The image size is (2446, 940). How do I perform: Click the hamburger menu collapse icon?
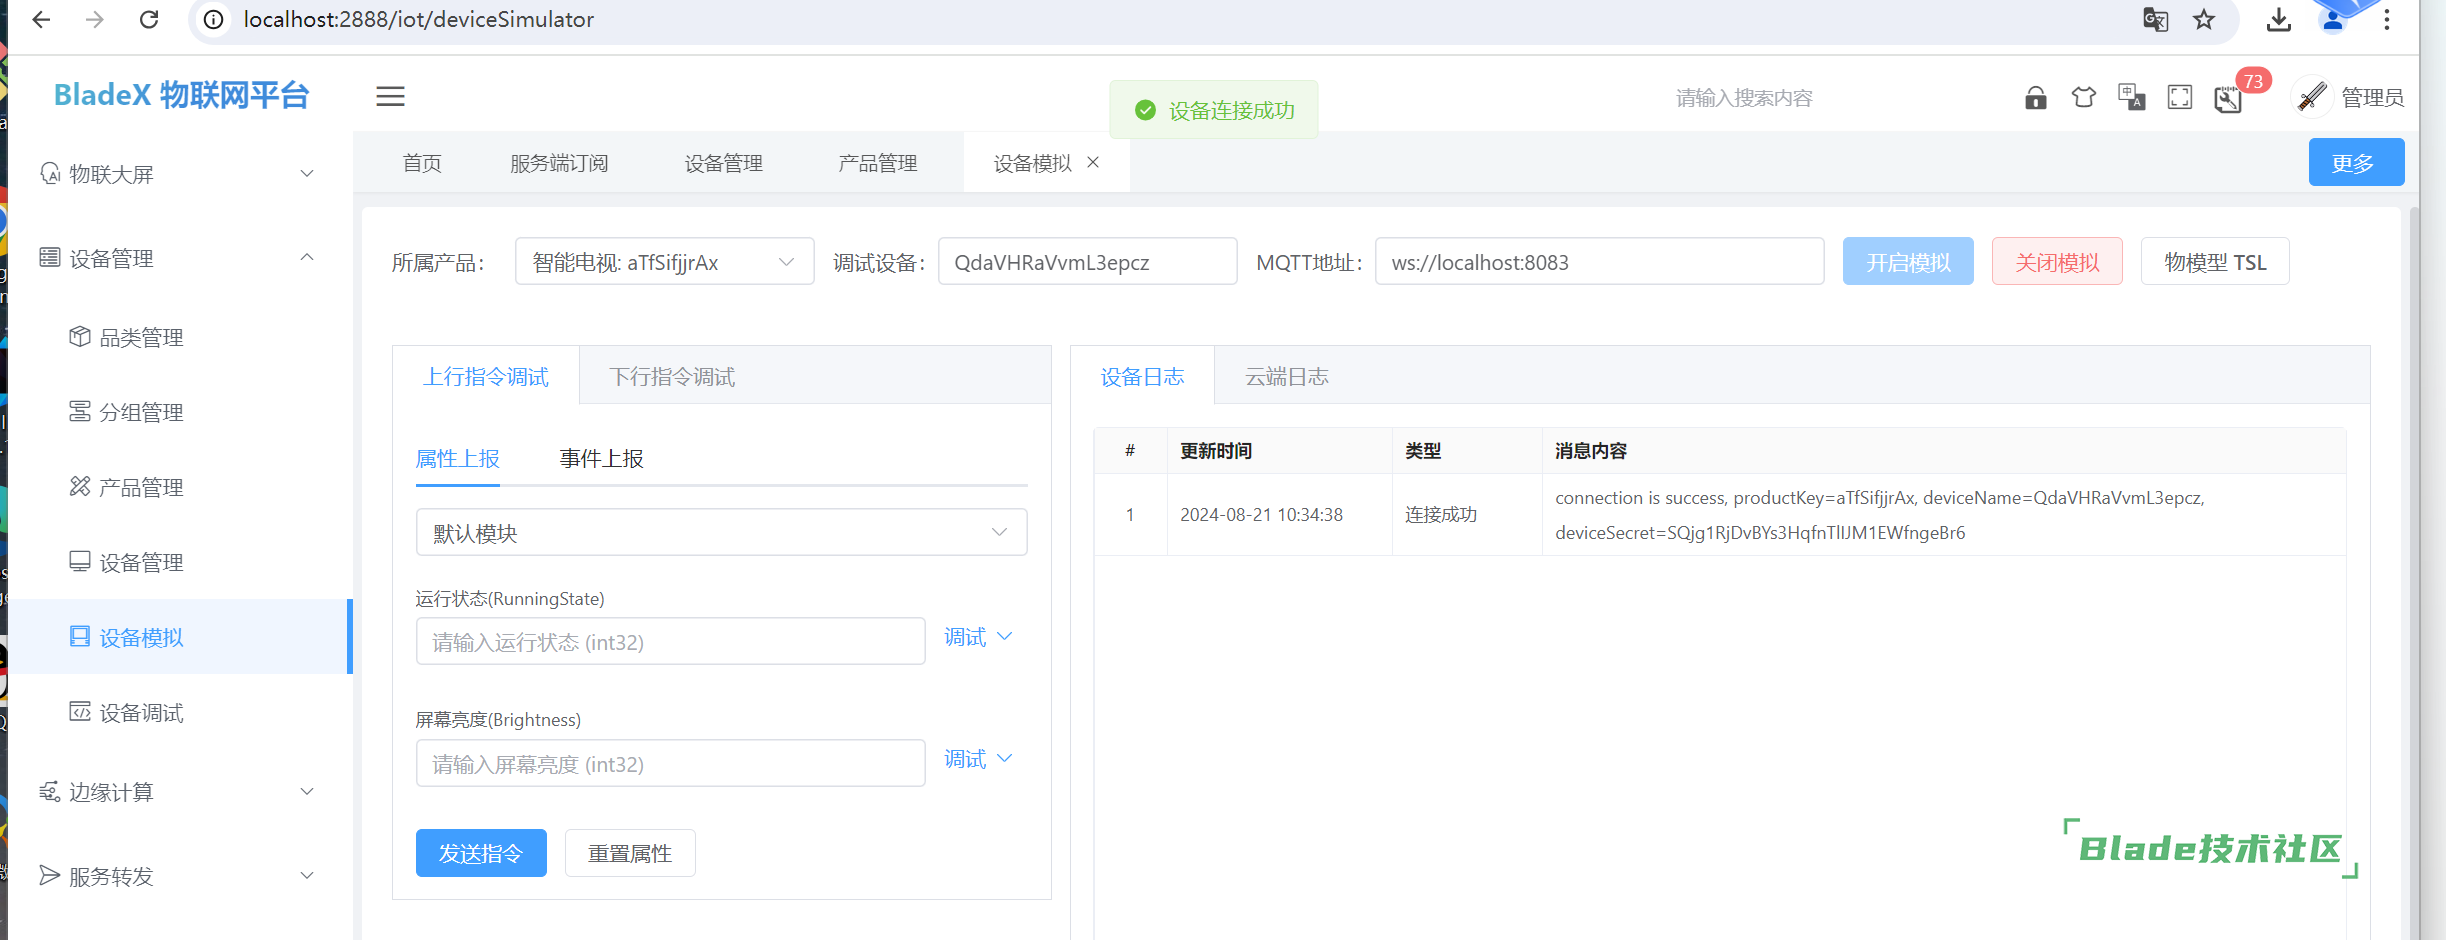[390, 97]
